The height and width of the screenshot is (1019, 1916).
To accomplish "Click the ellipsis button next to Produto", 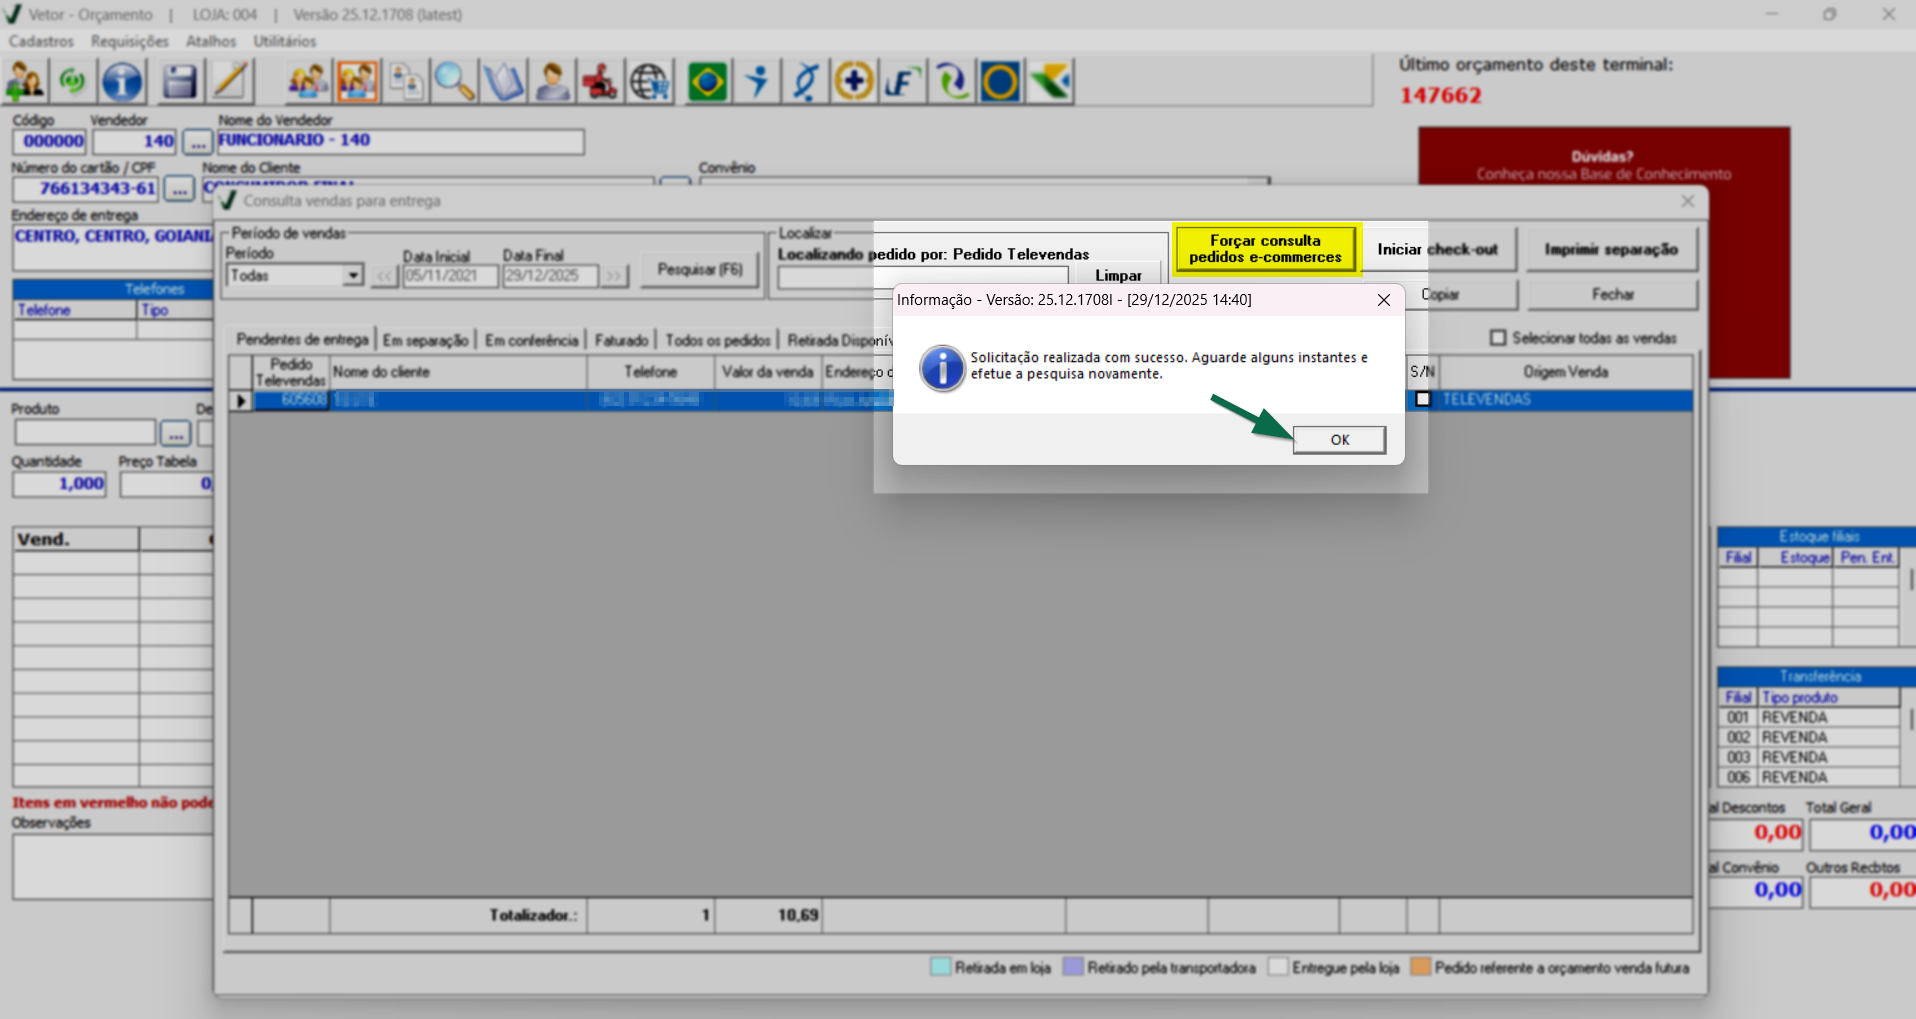I will point(175,433).
